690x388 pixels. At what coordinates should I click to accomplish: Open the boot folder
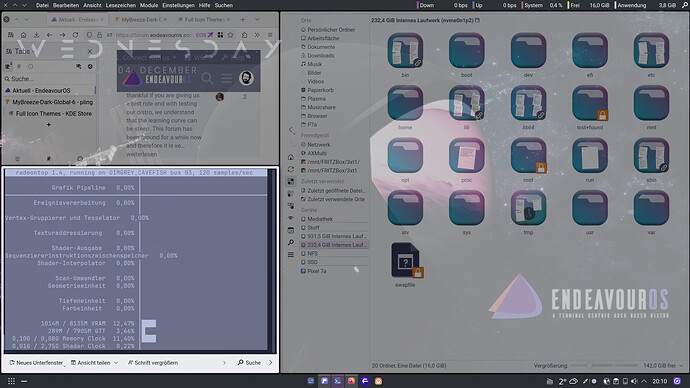[466, 51]
